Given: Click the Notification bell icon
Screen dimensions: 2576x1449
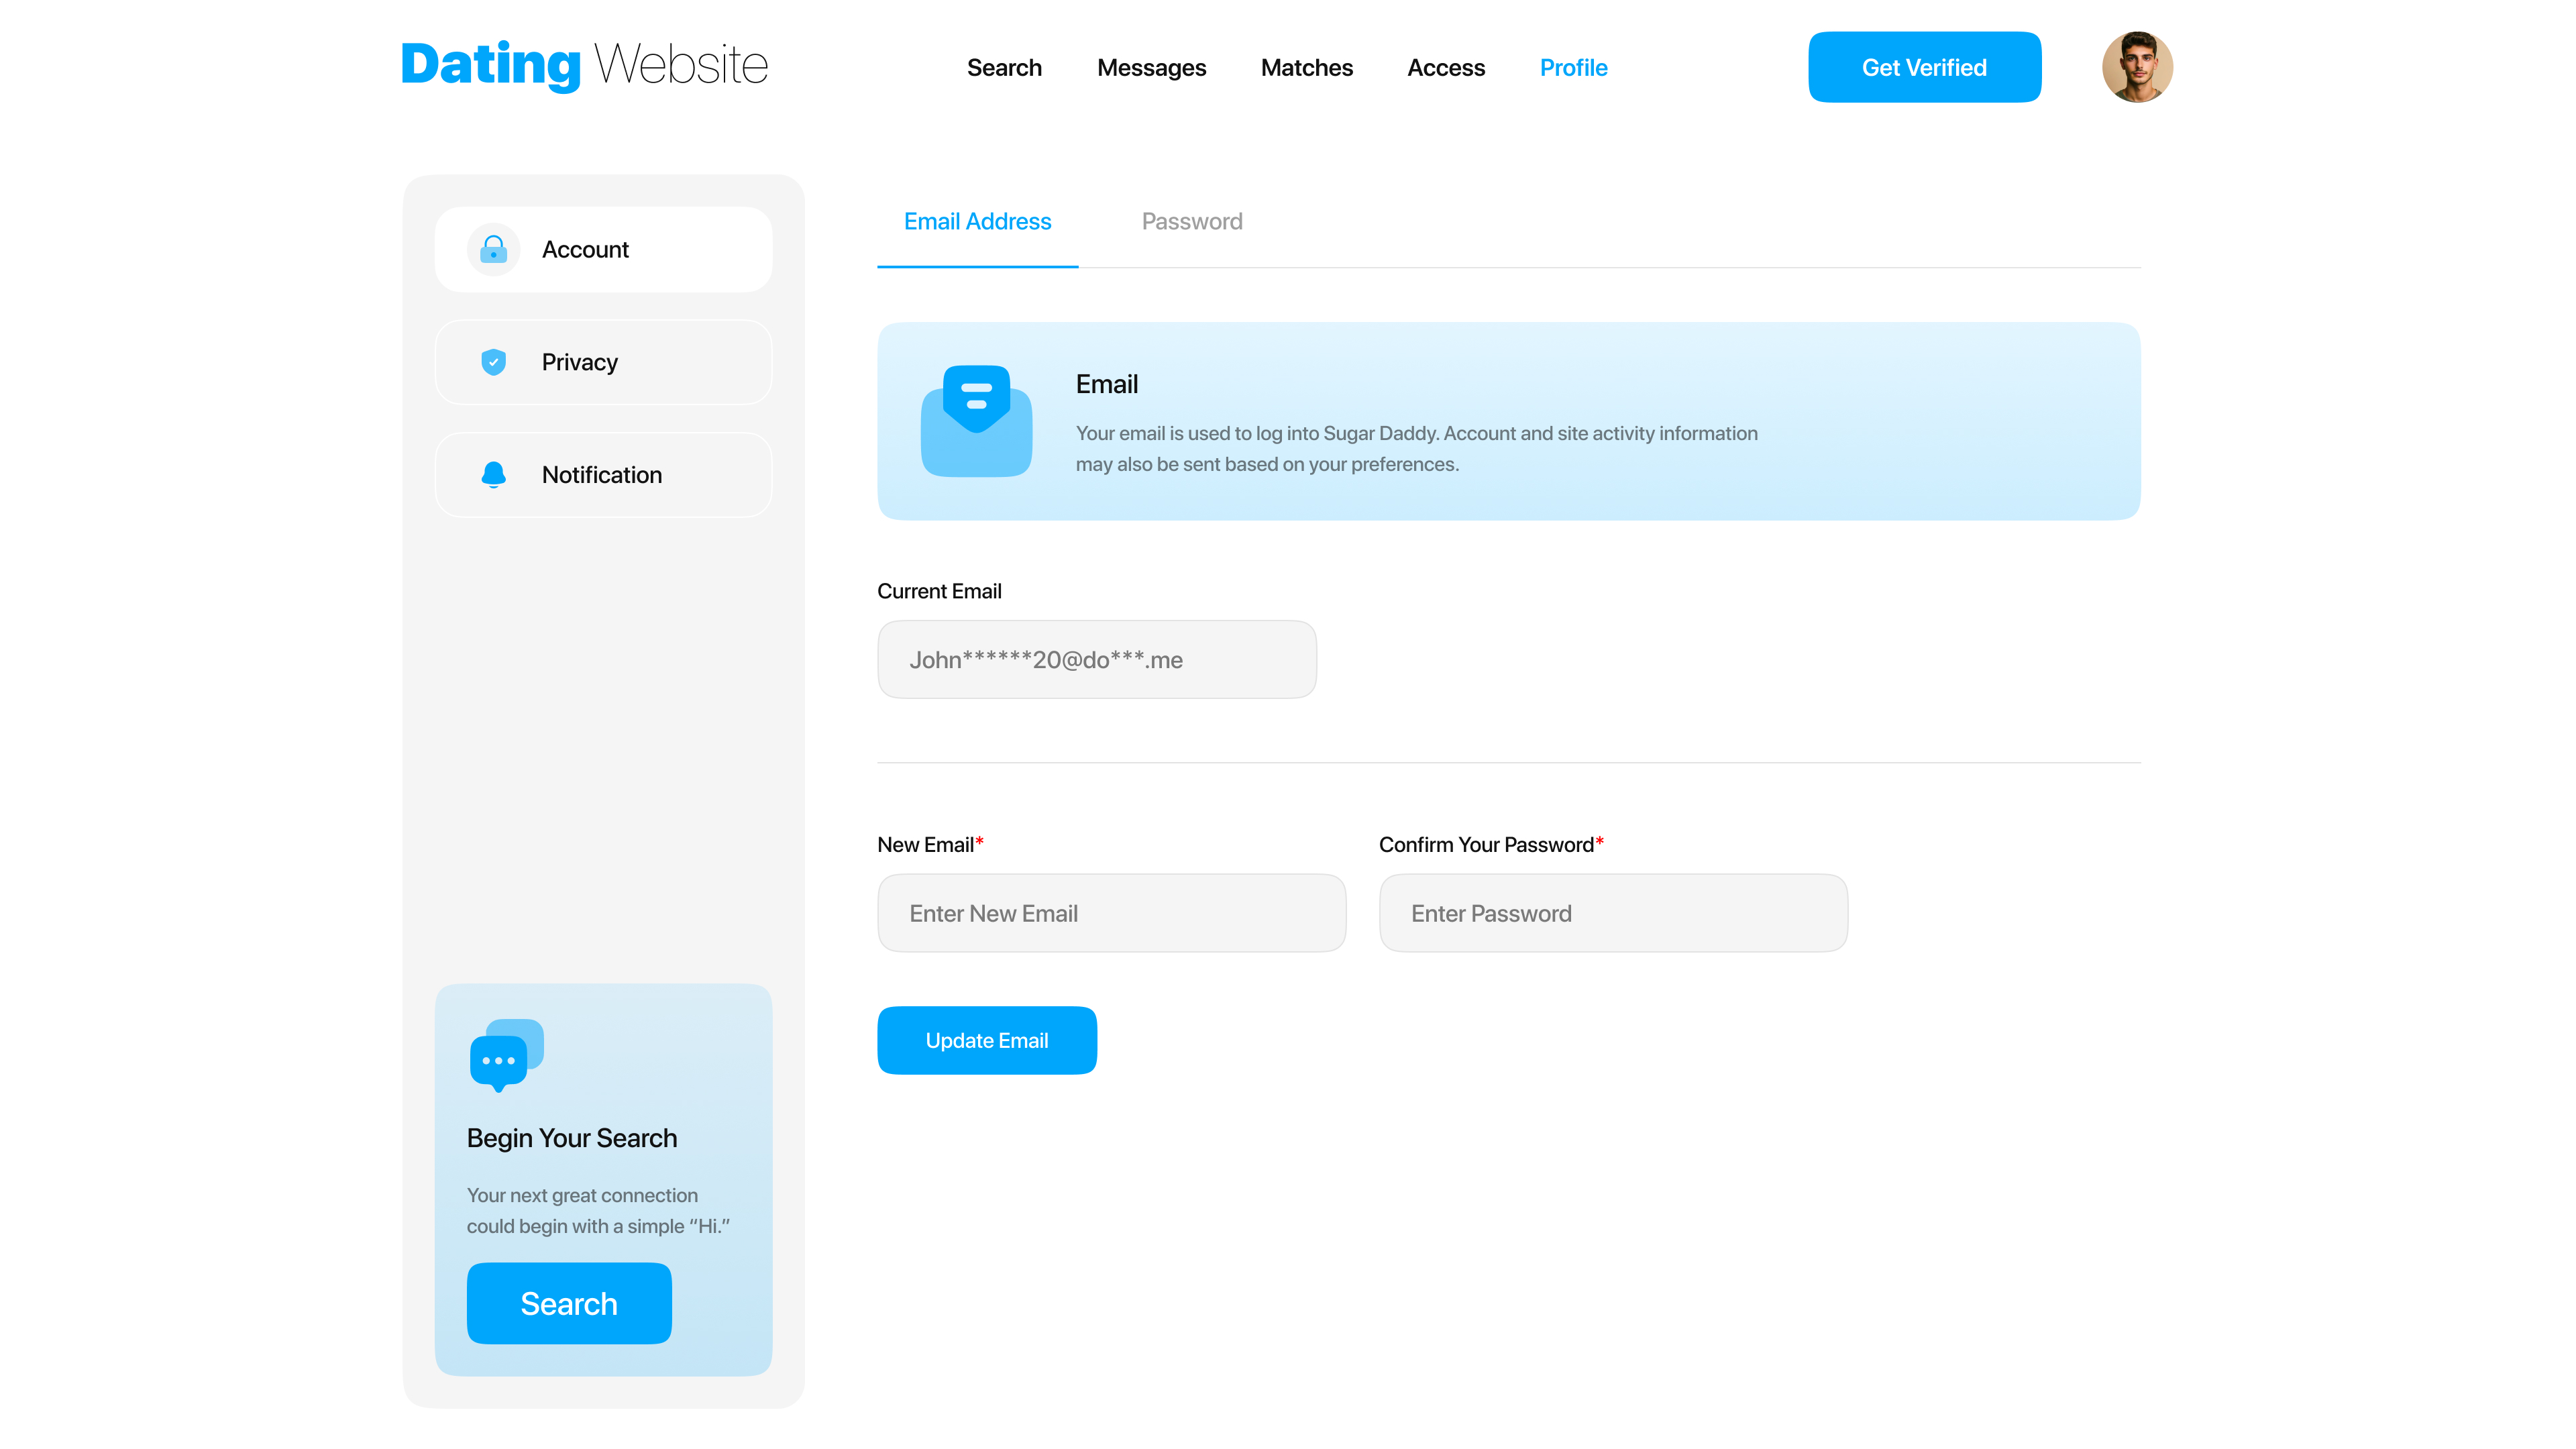Looking at the screenshot, I should (x=493, y=474).
